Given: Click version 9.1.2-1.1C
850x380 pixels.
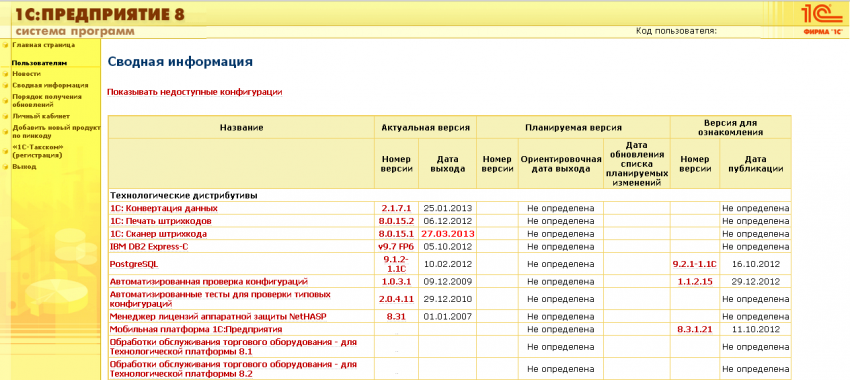Looking at the screenshot, I should tap(396, 264).
